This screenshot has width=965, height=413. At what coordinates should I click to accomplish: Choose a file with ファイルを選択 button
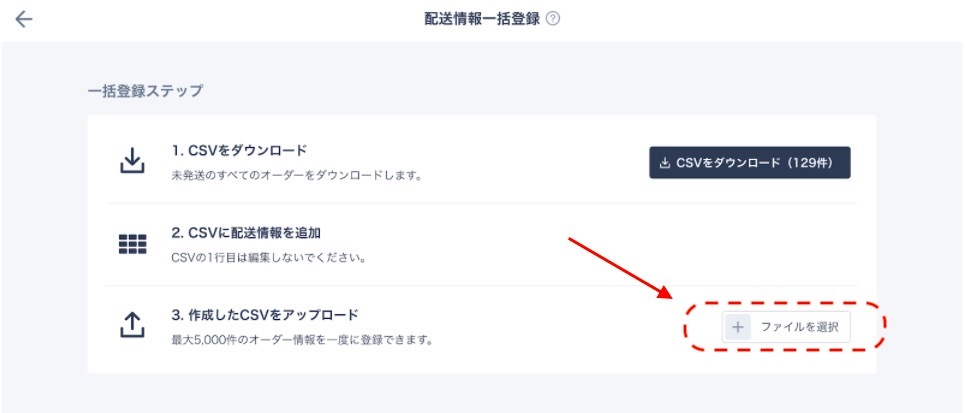click(786, 327)
